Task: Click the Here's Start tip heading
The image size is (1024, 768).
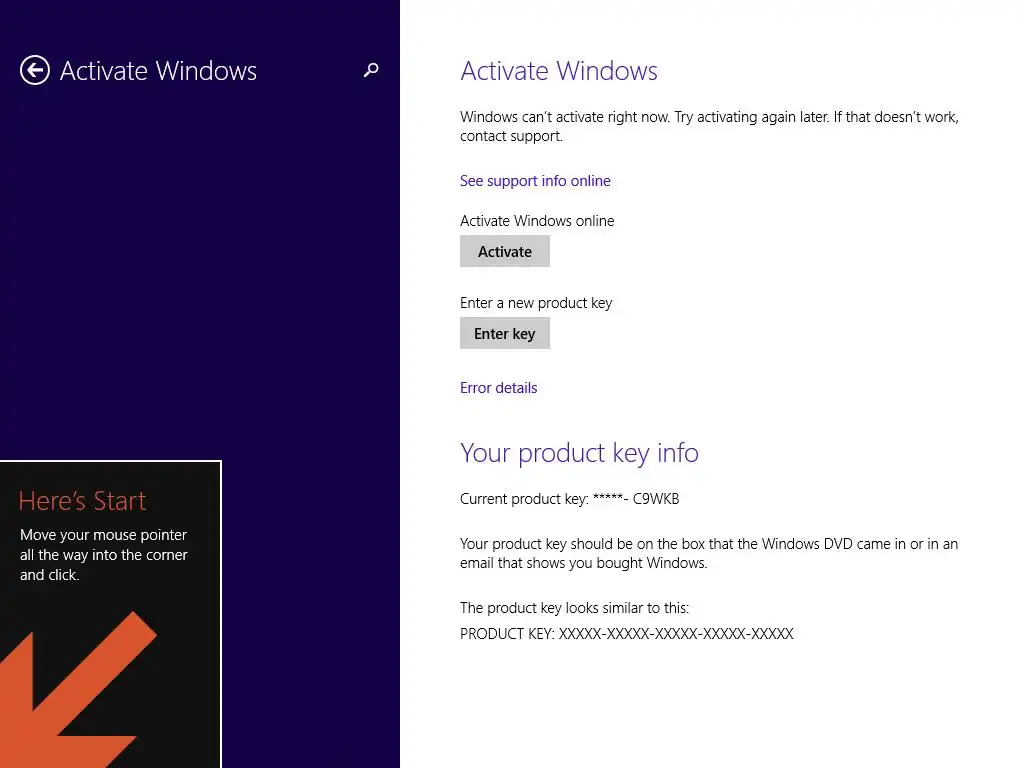Action: [82, 501]
